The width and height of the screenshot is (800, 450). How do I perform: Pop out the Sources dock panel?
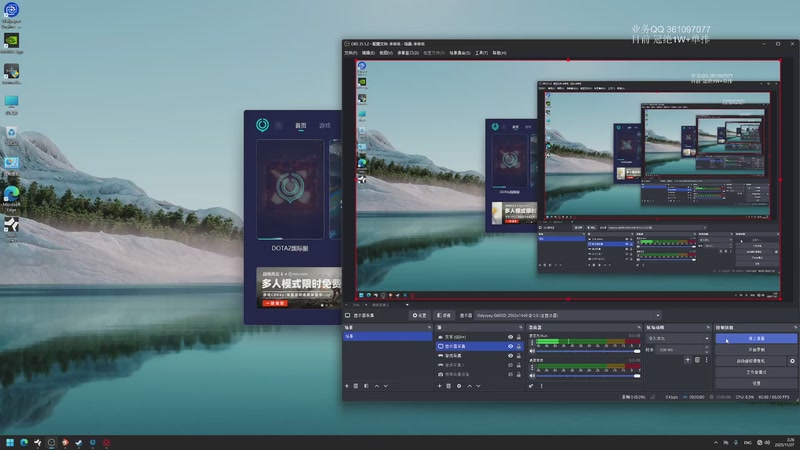click(x=520, y=328)
